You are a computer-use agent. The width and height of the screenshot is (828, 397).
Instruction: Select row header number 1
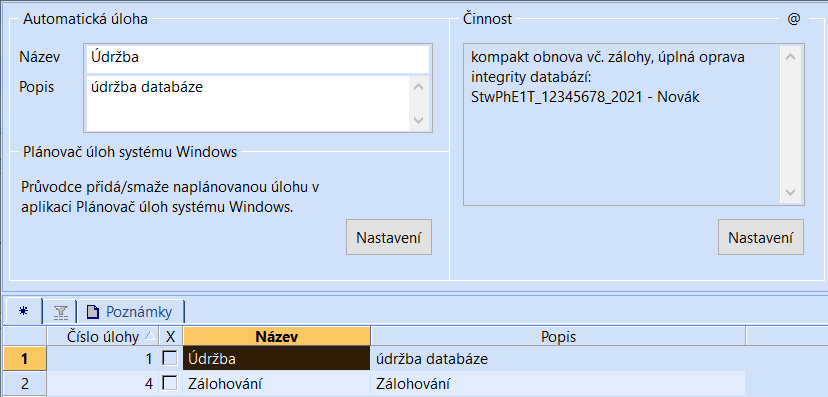pos(25,358)
